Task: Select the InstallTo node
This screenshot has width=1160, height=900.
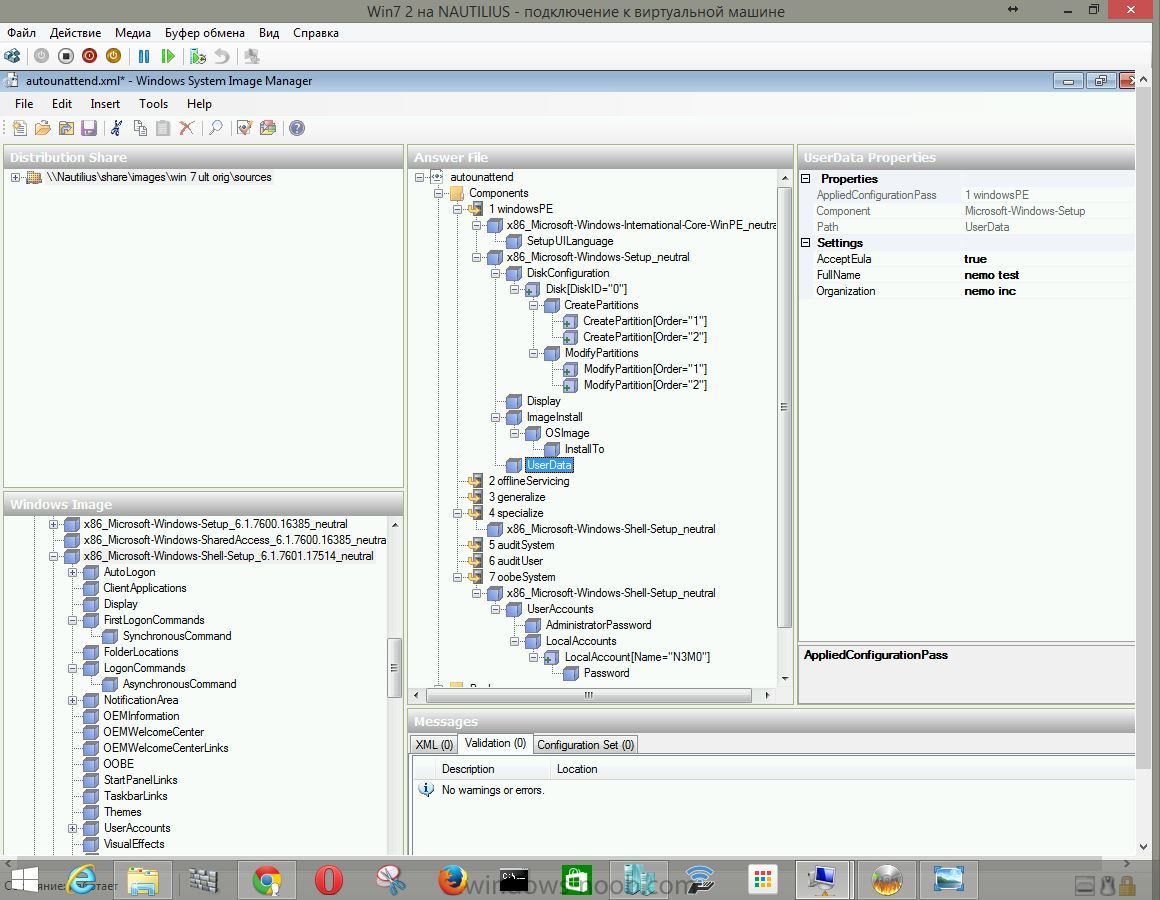Action: [584, 449]
